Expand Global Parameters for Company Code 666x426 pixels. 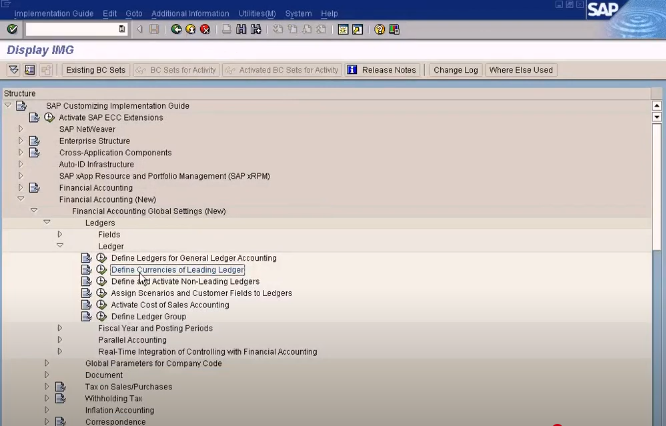pos(47,363)
